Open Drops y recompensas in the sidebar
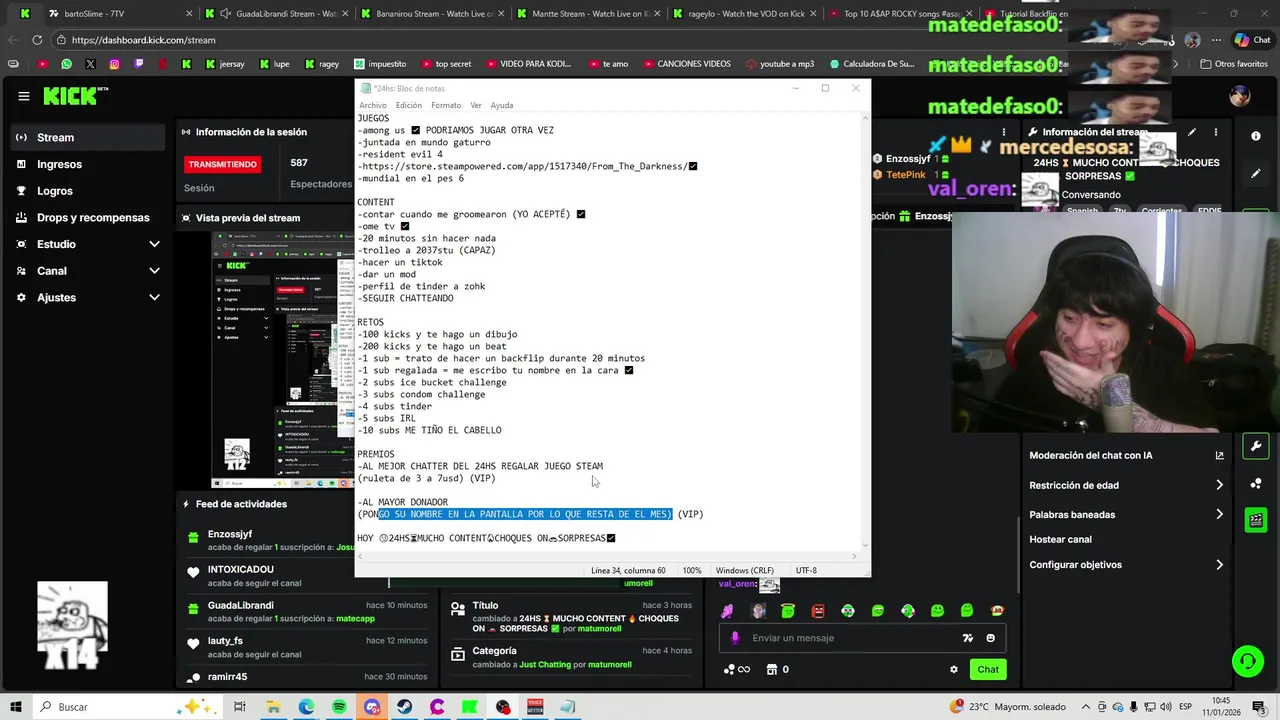Screen dimensions: 1280x720 pos(87,217)
